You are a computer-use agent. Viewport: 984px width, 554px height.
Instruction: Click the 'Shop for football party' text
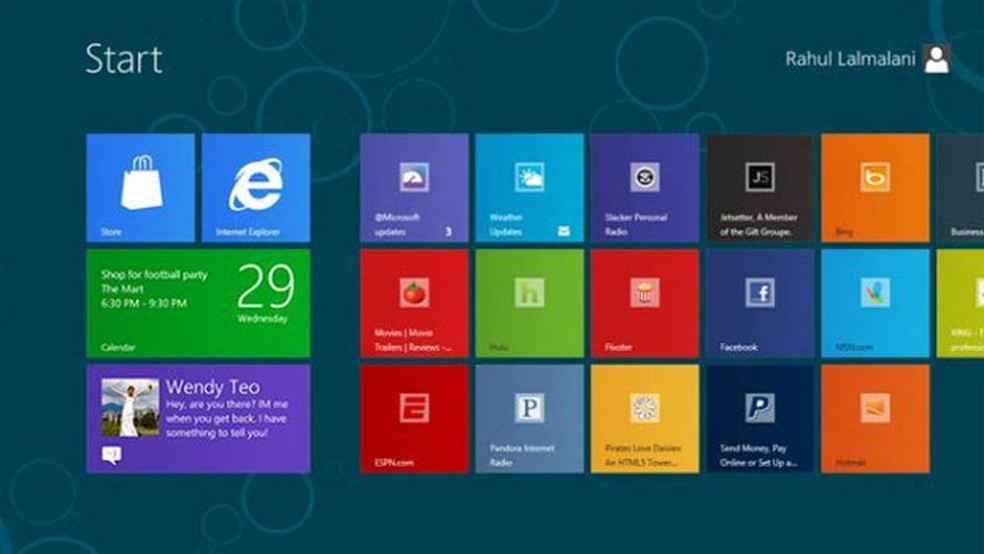click(154, 275)
